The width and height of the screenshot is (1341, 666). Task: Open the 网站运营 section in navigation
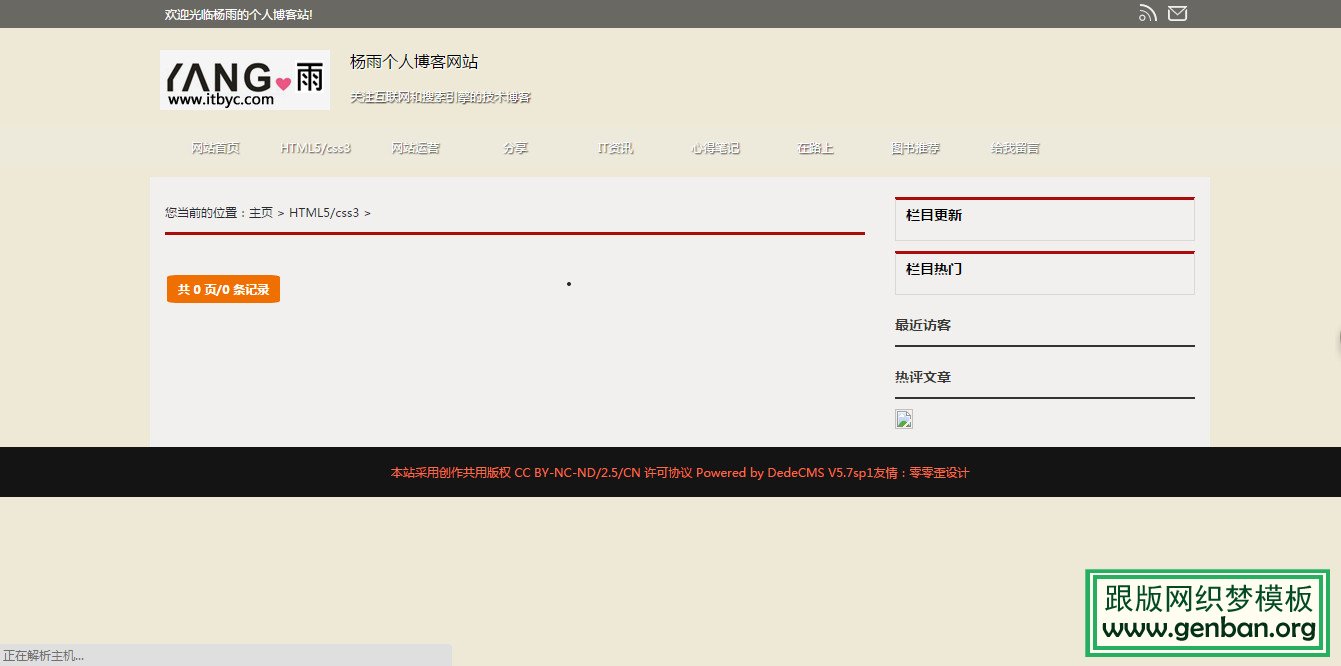pos(415,147)
